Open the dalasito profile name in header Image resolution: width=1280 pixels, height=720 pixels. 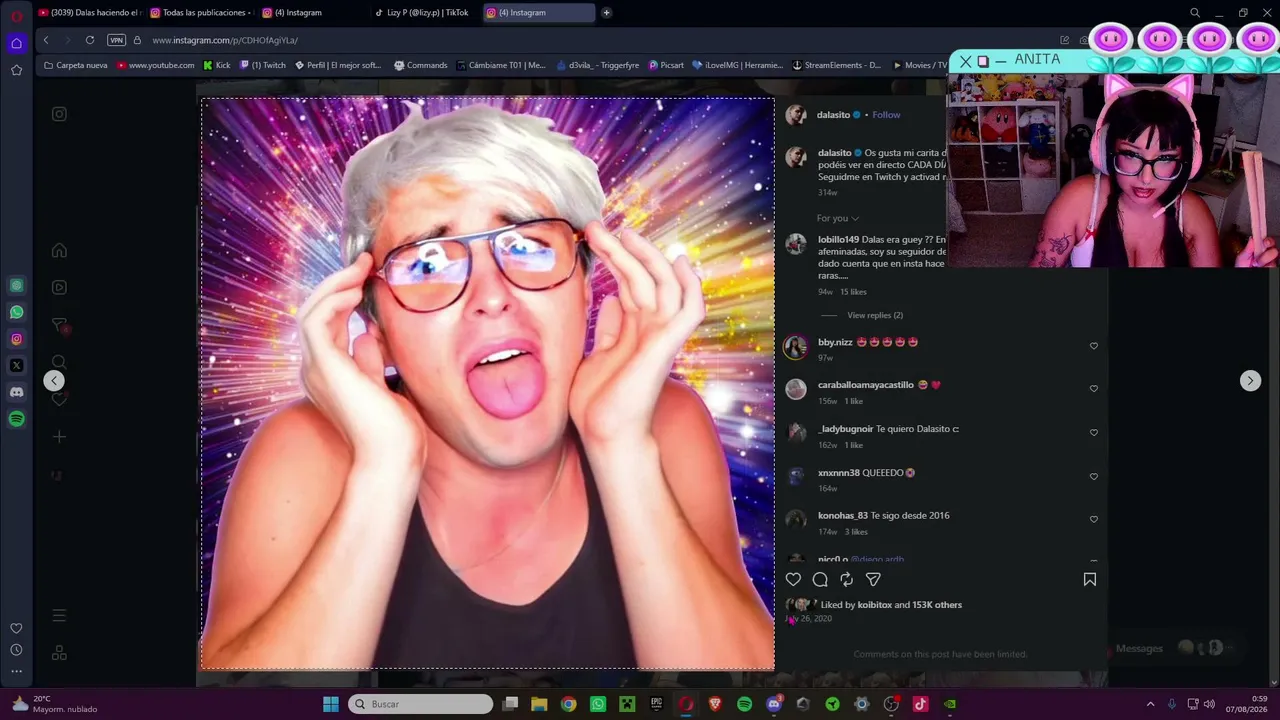point(834,115)
